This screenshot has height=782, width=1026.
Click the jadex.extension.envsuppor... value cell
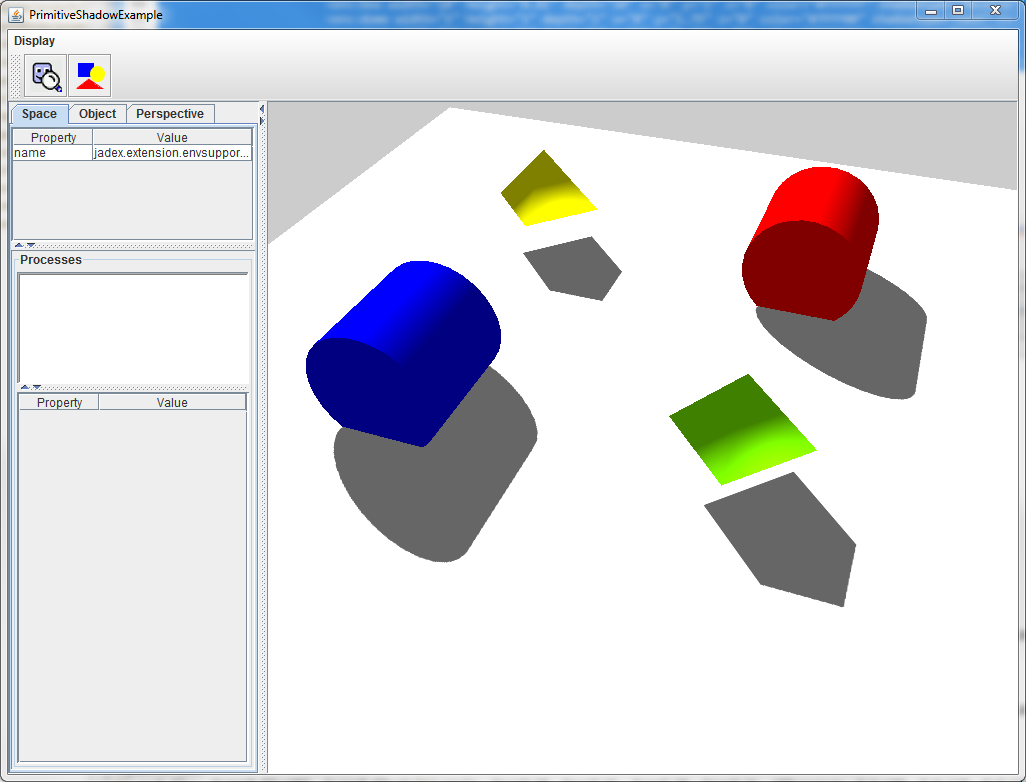[171, 153]
